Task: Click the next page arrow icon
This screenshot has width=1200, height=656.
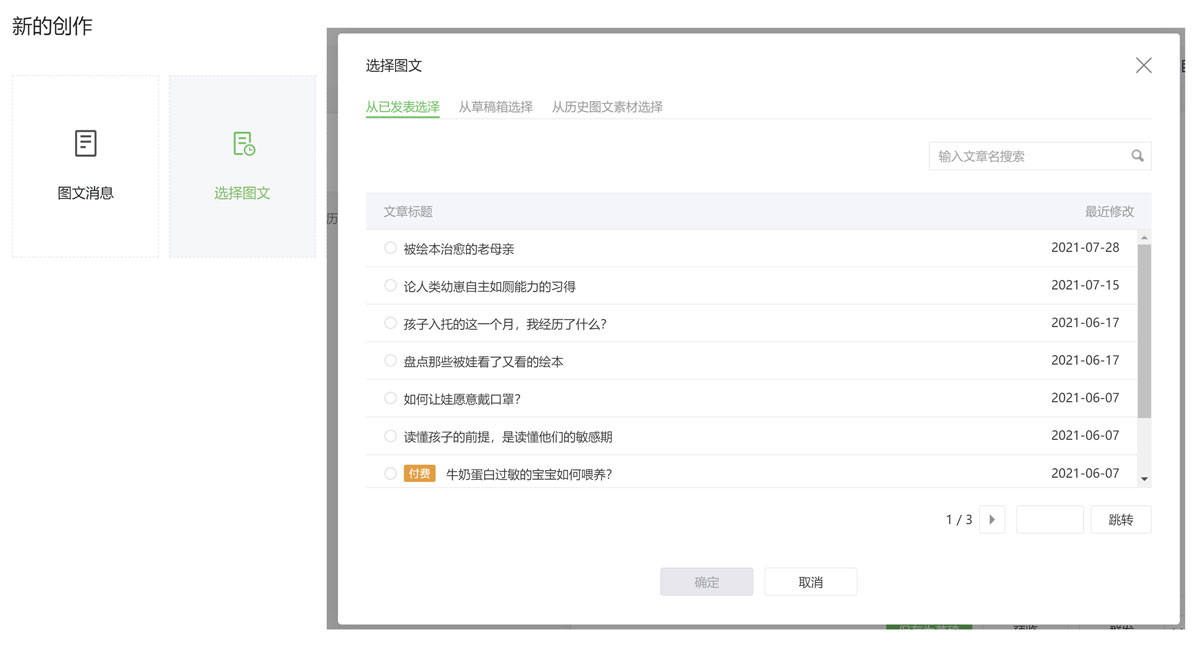Action: click(991, 519)
